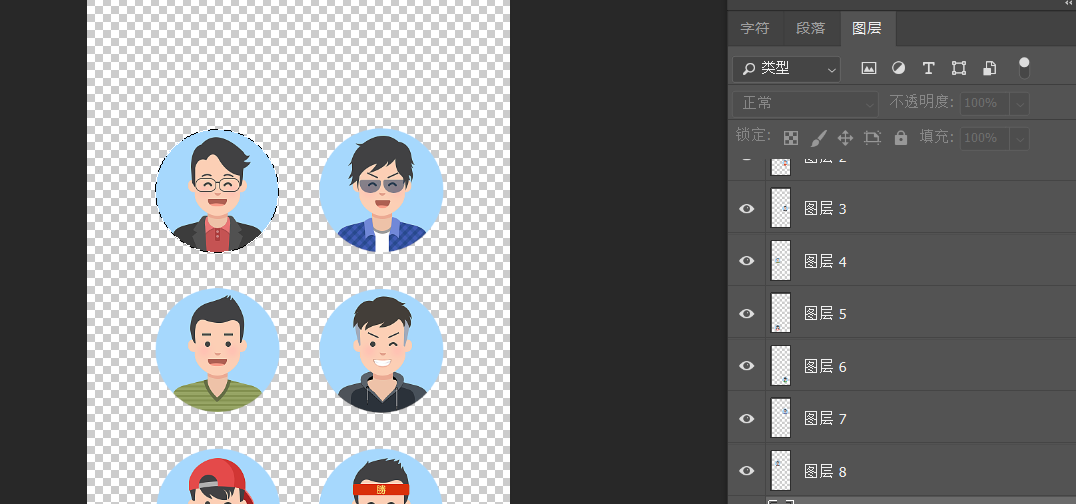This screenshot has height=504, width=1076.
Task: Filter layers by type text icon
Action: click(928, 68)
